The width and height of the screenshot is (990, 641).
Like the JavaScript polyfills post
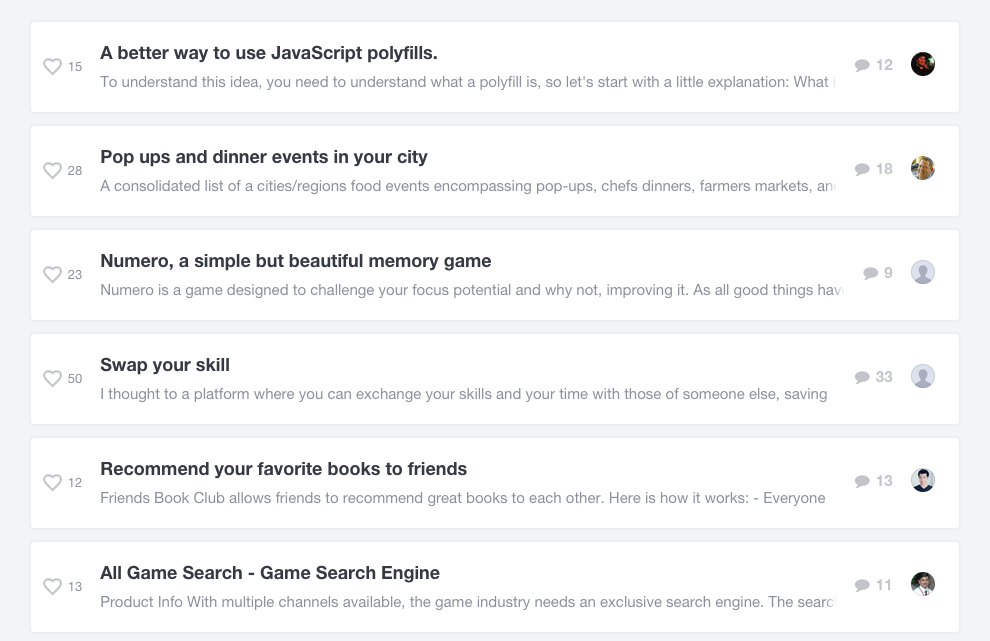pos(53,67)
